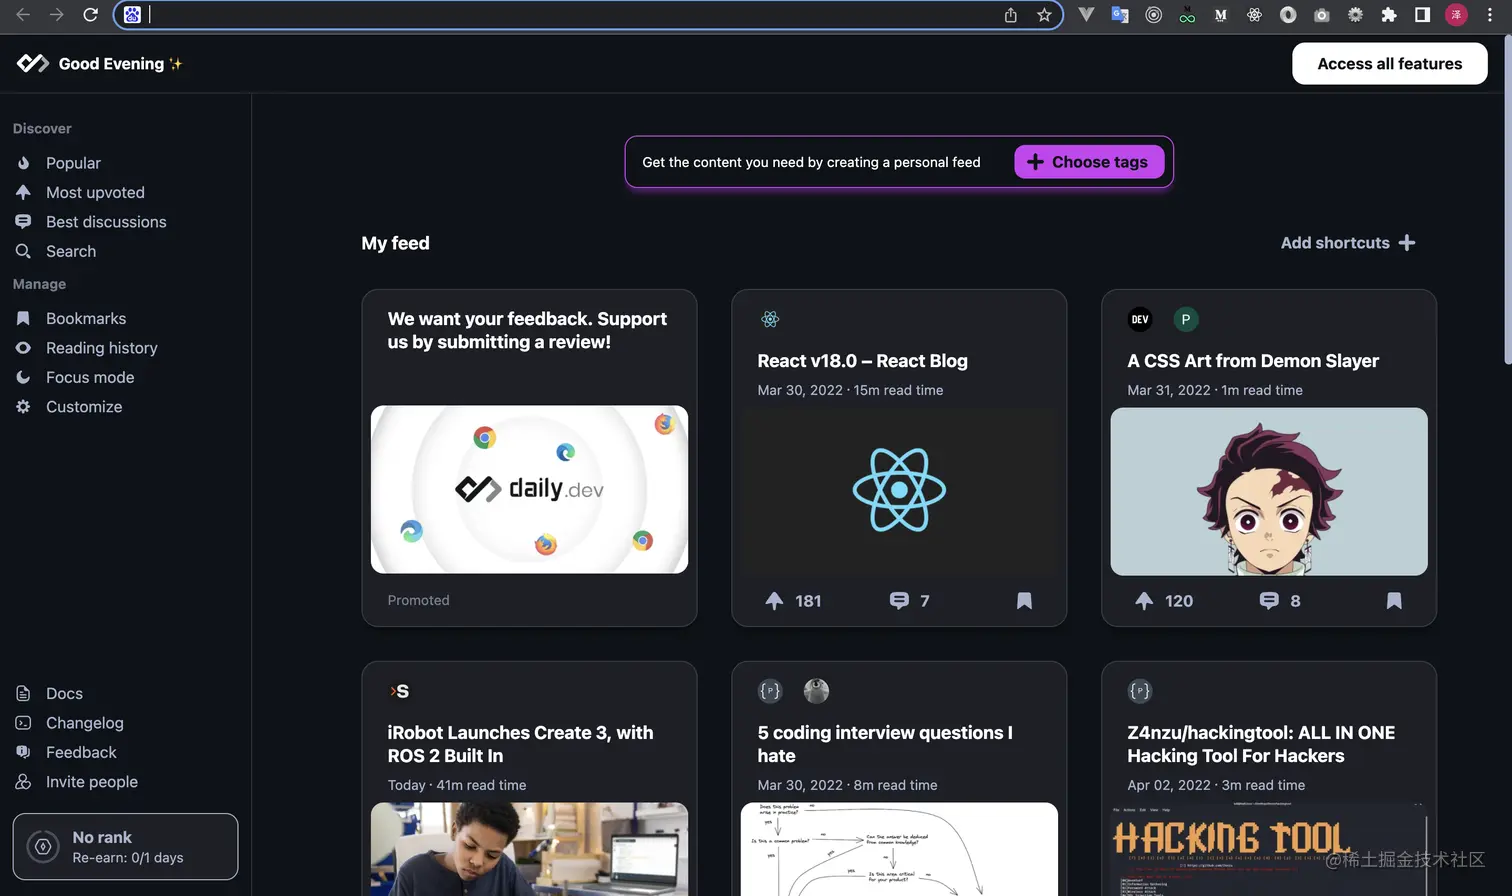
Task: Click React source icon on React post
Action: [770, 319]
